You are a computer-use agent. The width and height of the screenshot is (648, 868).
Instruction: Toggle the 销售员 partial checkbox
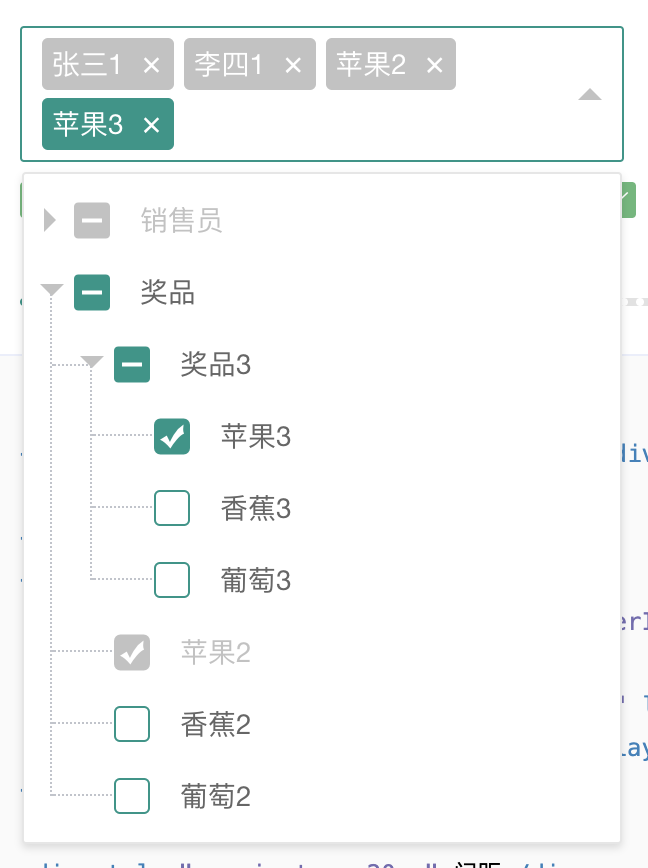pos(92,220)
